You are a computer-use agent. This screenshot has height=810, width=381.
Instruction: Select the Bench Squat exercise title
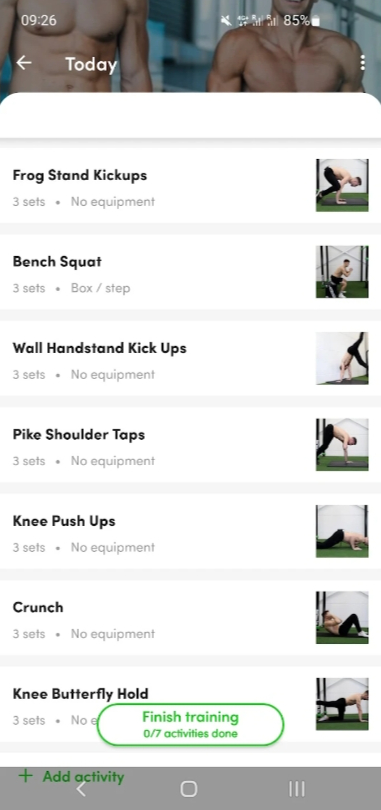click(x=57, y=261)
